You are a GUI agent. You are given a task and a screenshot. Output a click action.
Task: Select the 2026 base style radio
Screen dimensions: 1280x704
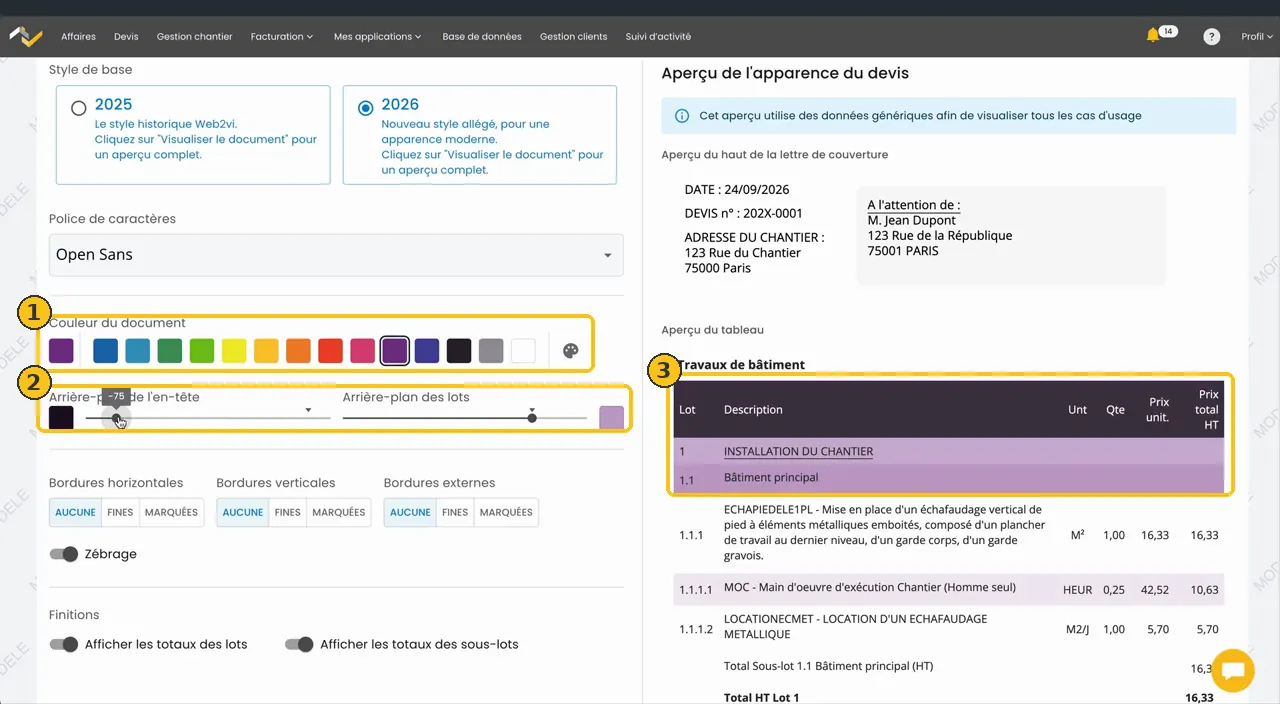pyautogui.click(x=365, y=108)
